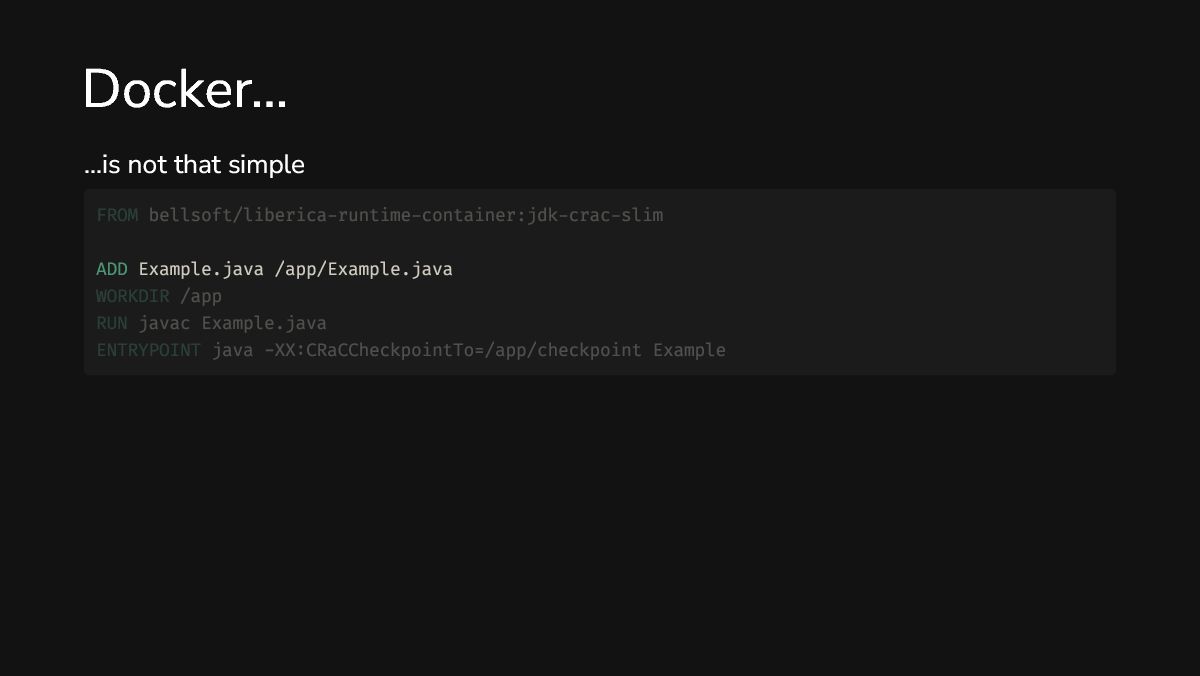Click the empty slide area below code block

(x=600, y=520)
